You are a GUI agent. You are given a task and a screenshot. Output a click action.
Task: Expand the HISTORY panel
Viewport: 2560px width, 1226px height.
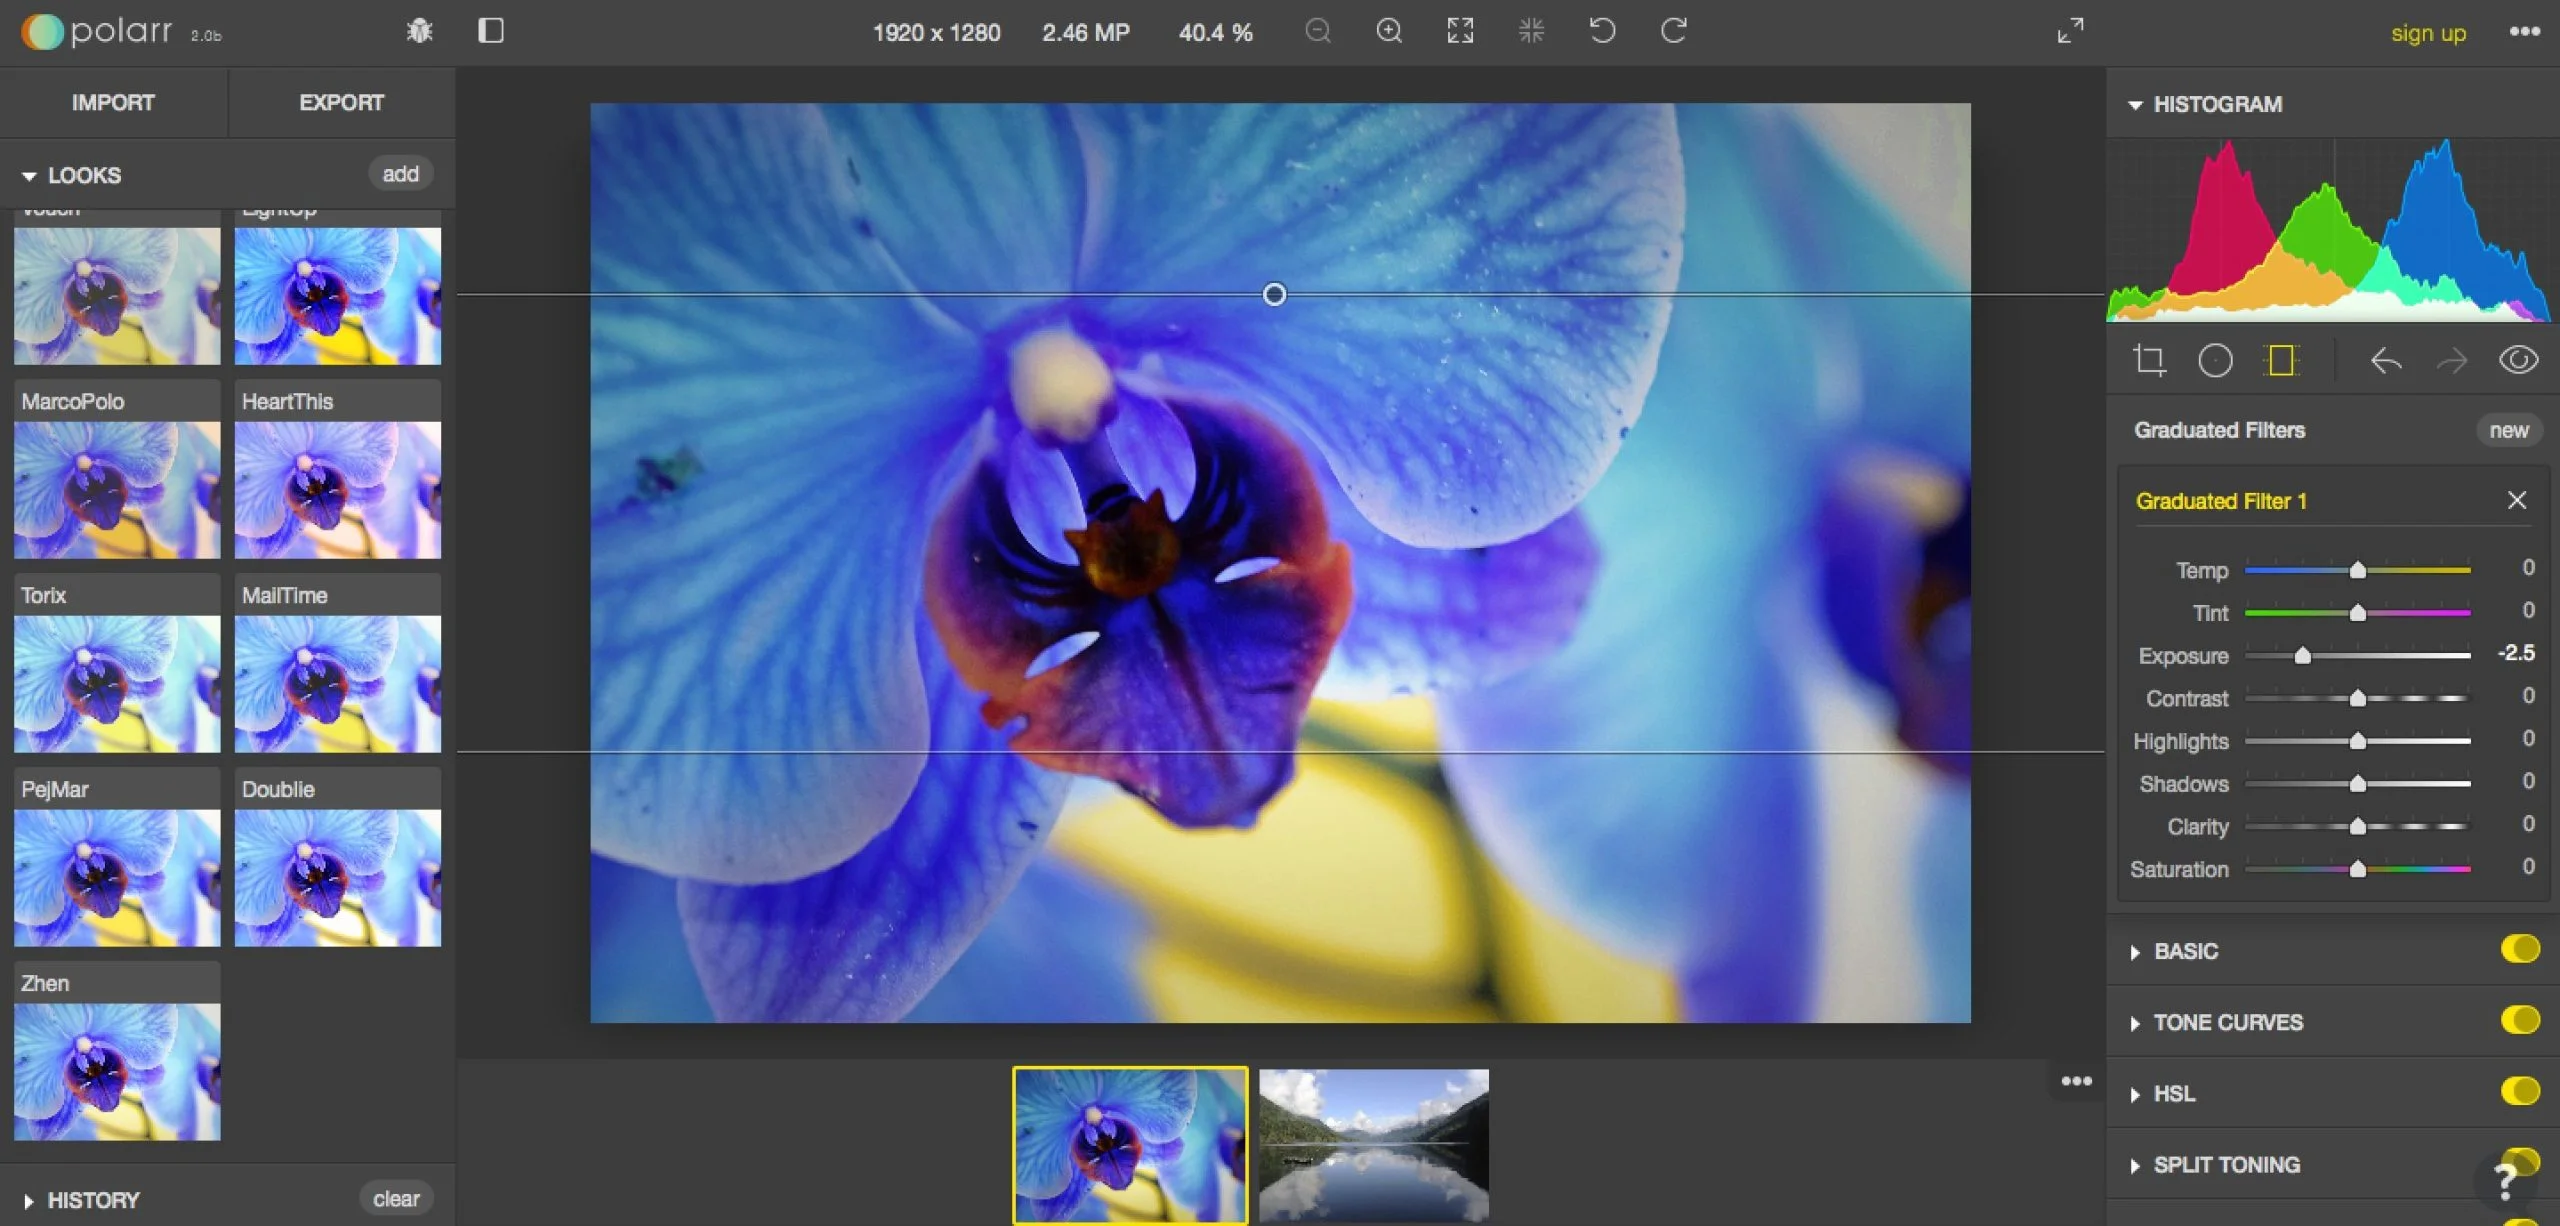(x=29, y=1201)
